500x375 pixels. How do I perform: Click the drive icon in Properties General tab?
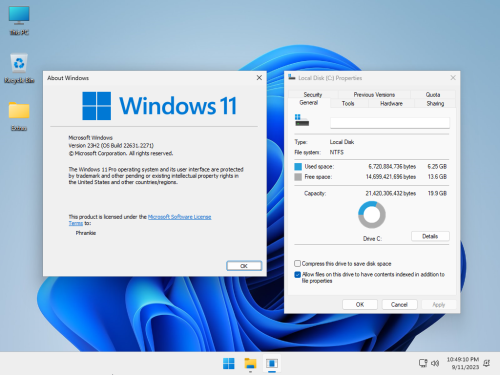pos(302,120)
